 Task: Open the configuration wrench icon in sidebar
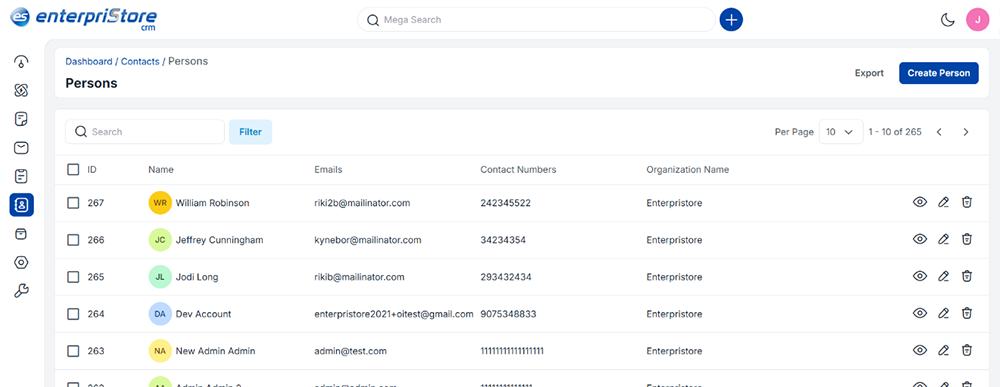pyautogui.click(x=21, y=291)
